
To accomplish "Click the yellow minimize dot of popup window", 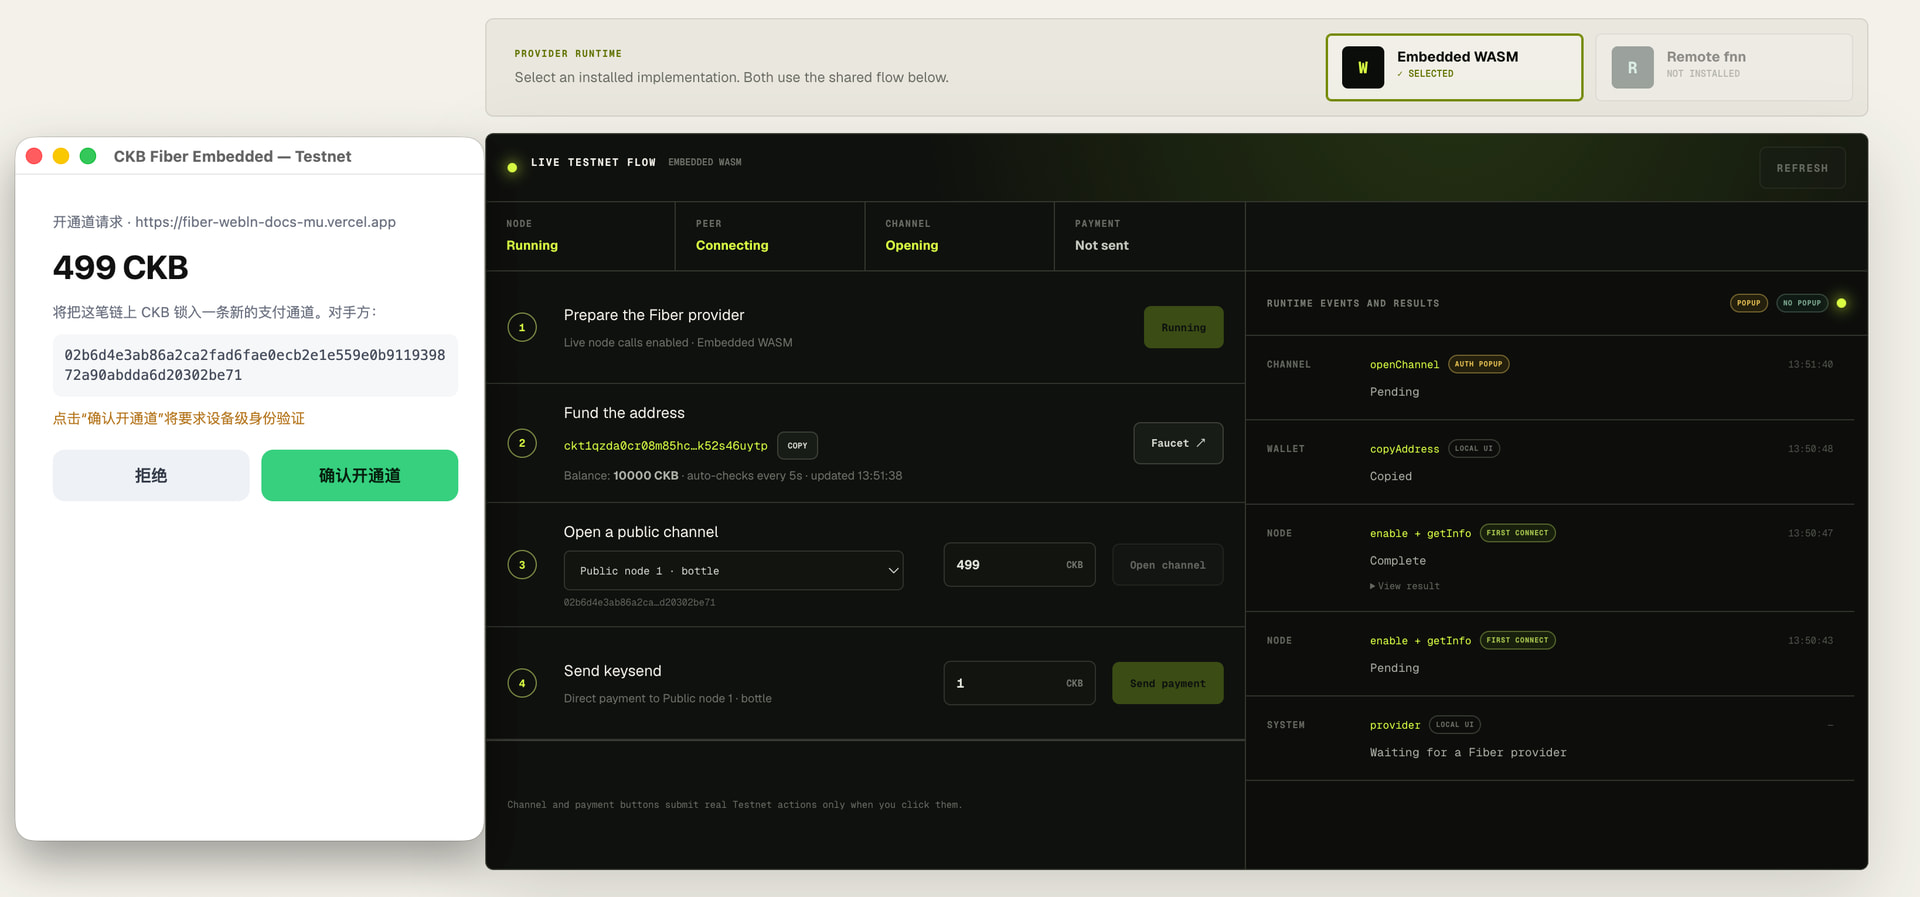I will pyautogui.click(x=61, y=156).
